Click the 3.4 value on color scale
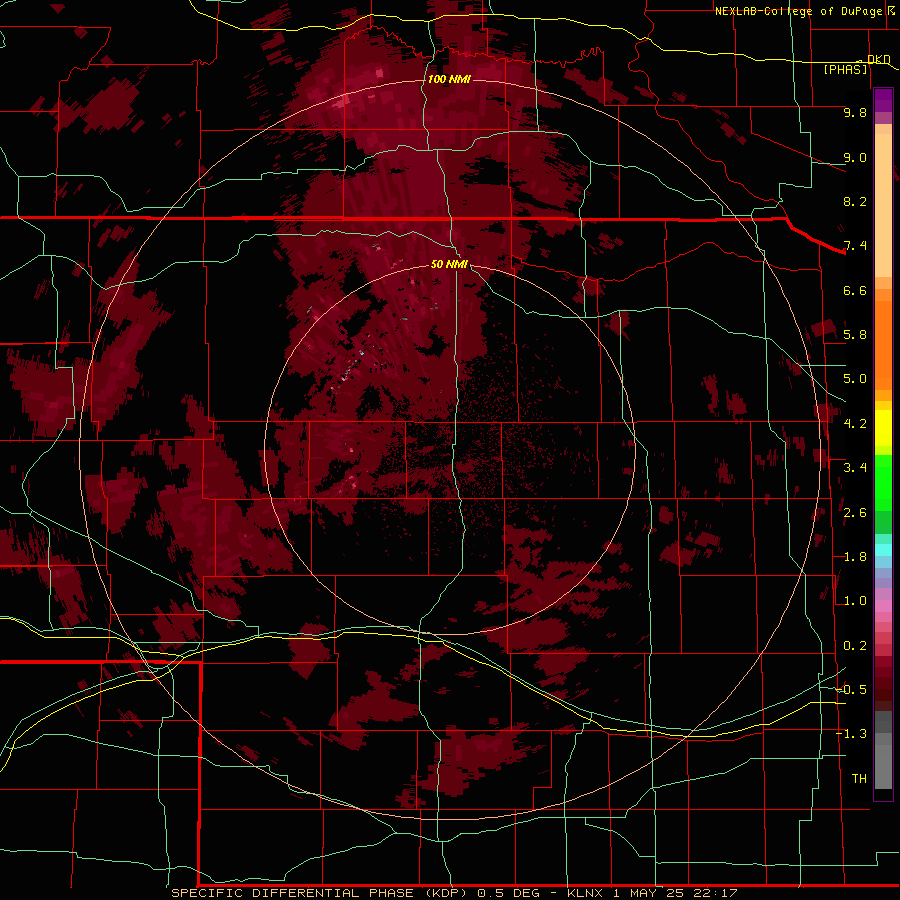The height and width of the screenshot is (900, 900). pos(855,468)
